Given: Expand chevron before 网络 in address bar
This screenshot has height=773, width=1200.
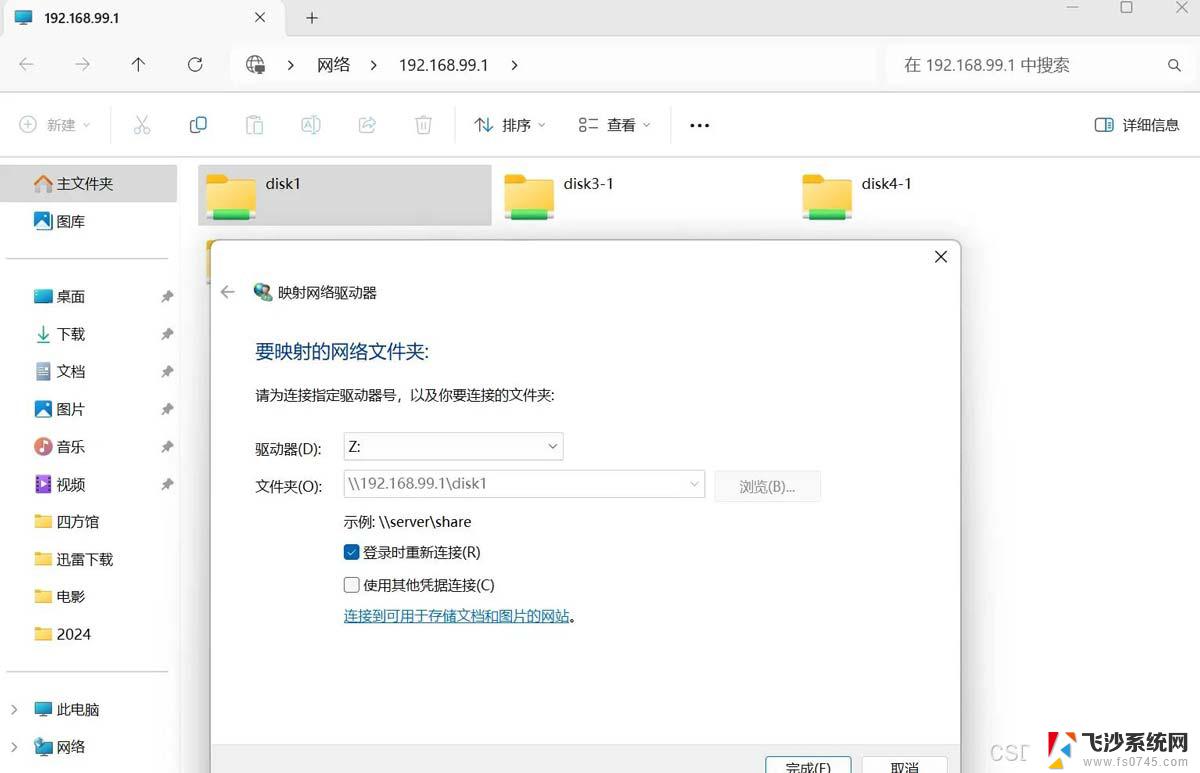Looking at the screenshot, I should [x=291, y=65].
